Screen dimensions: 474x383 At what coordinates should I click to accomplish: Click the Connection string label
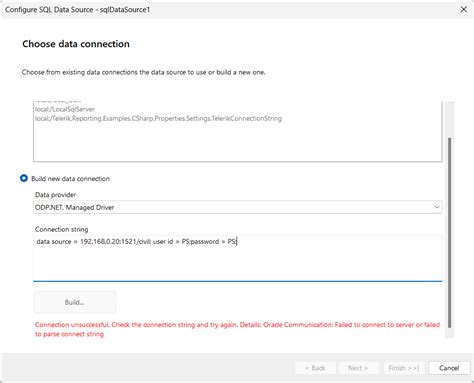point(62,229)
